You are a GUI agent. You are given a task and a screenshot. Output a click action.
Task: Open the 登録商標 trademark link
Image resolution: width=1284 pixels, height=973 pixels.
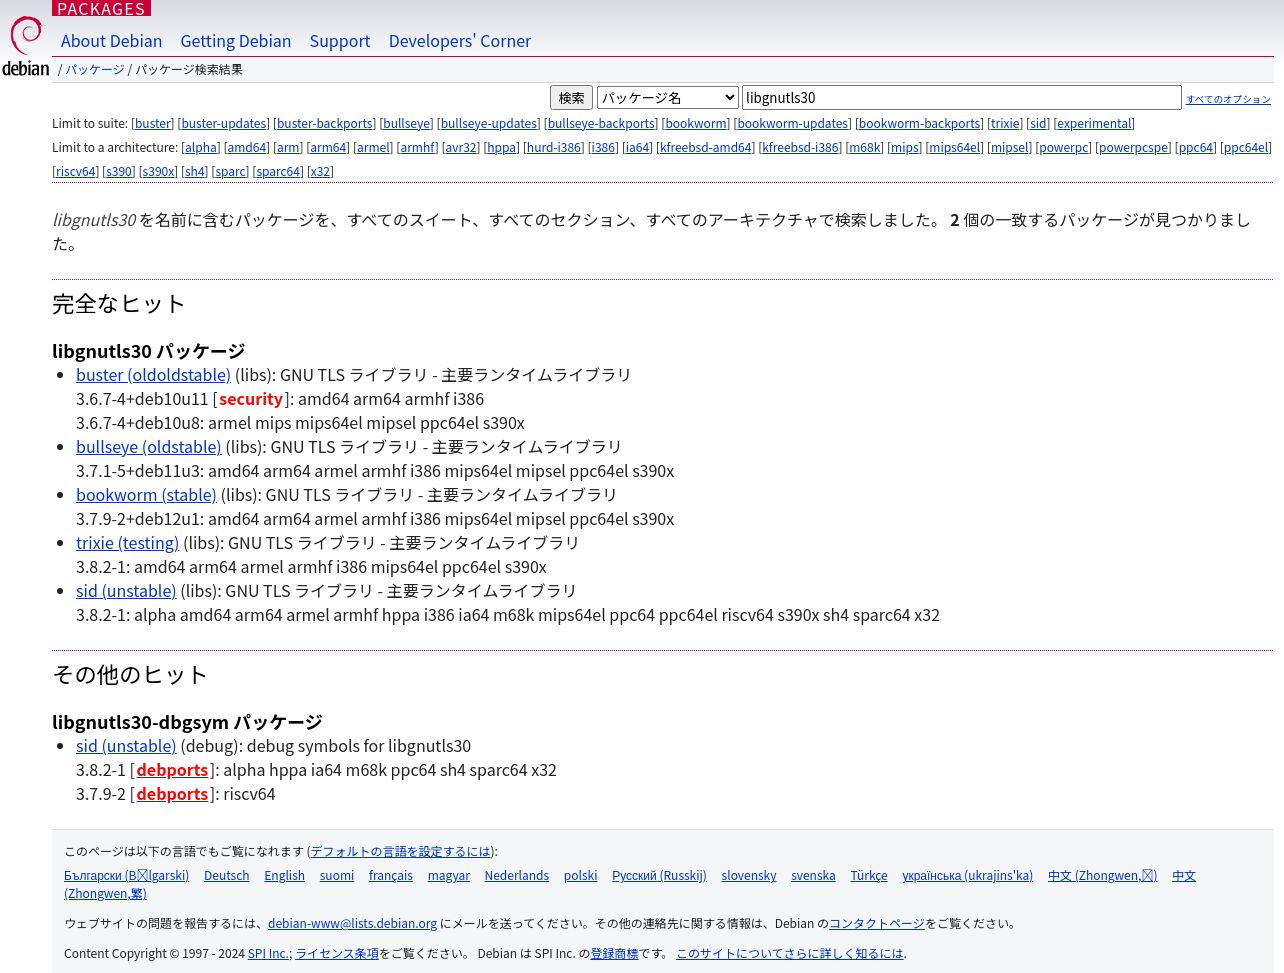point(614,954)
